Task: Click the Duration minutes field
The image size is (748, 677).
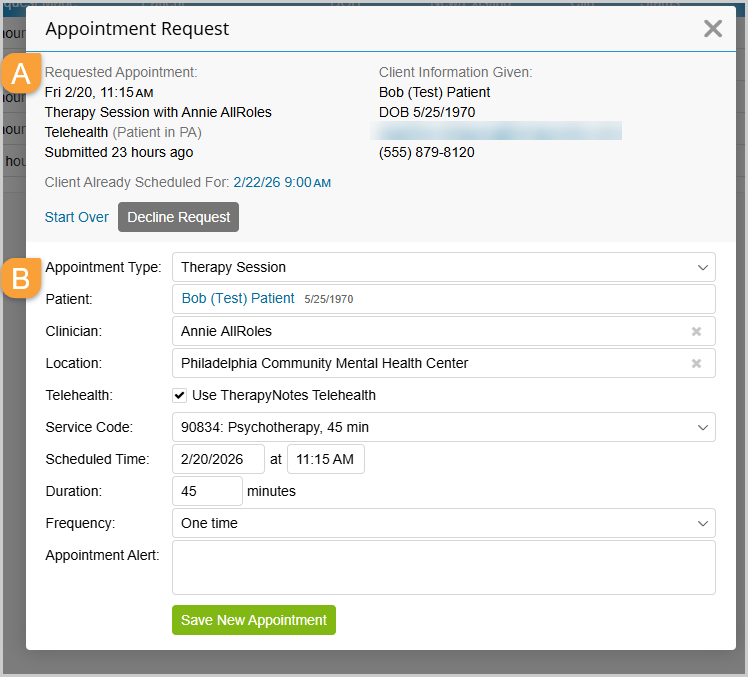Action: (x=207, y=491)
